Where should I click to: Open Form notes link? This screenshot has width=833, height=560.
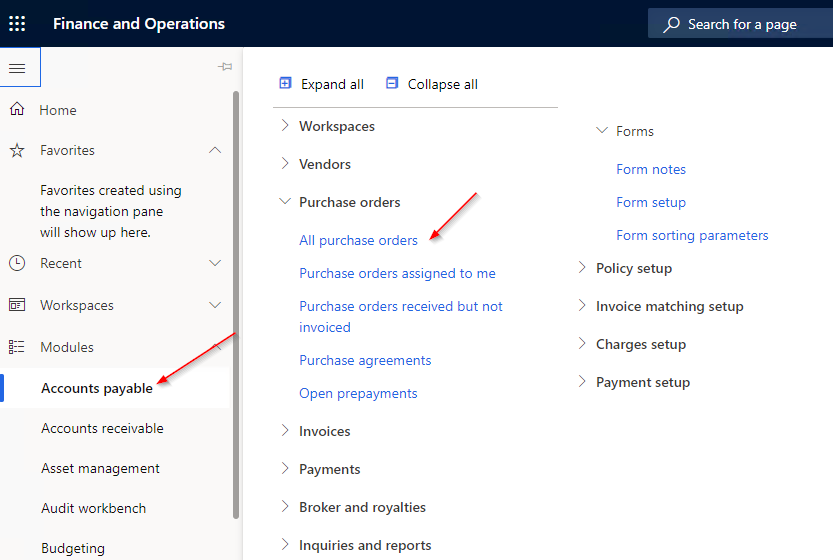(x=651, y=169)
